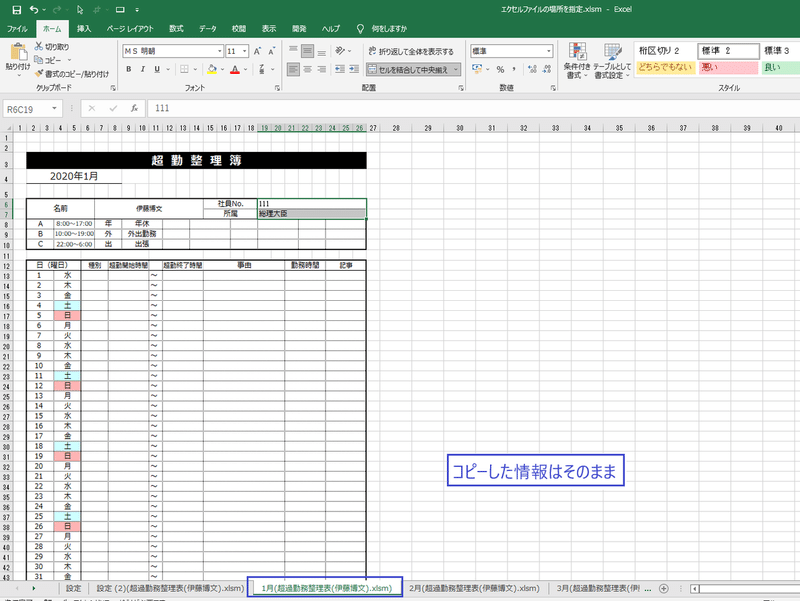The width and height of the screenshot is (800, 601).
Task: Click the borders grid icon
Action: (x=184, y=69)
